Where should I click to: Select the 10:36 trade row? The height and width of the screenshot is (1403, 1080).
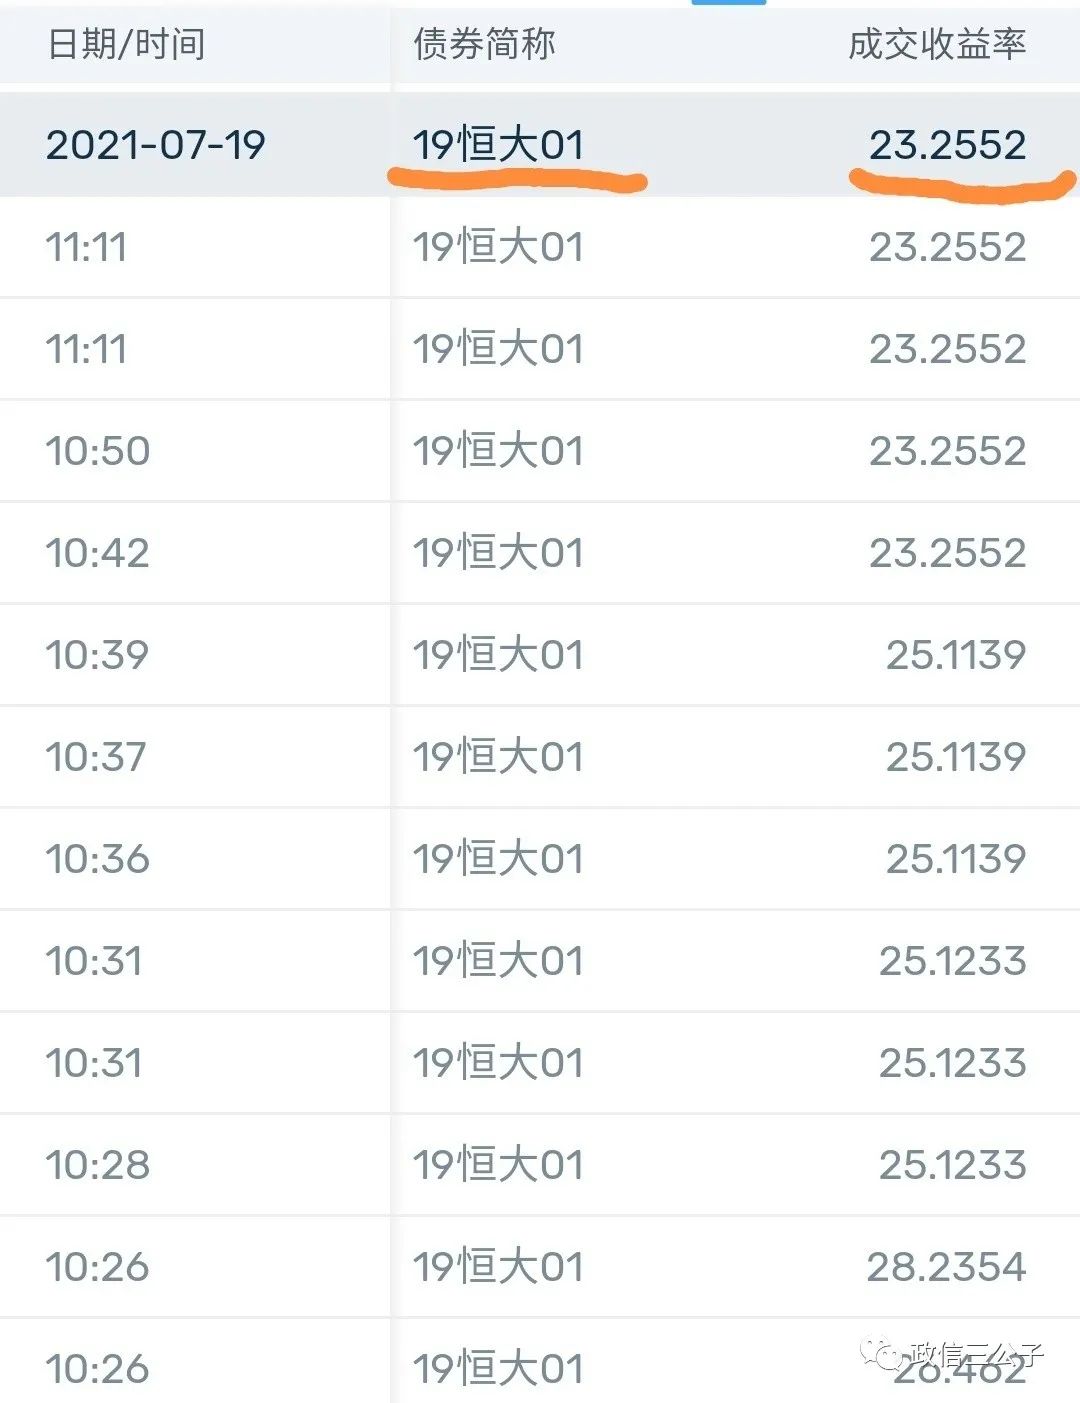tap(540, 859)
